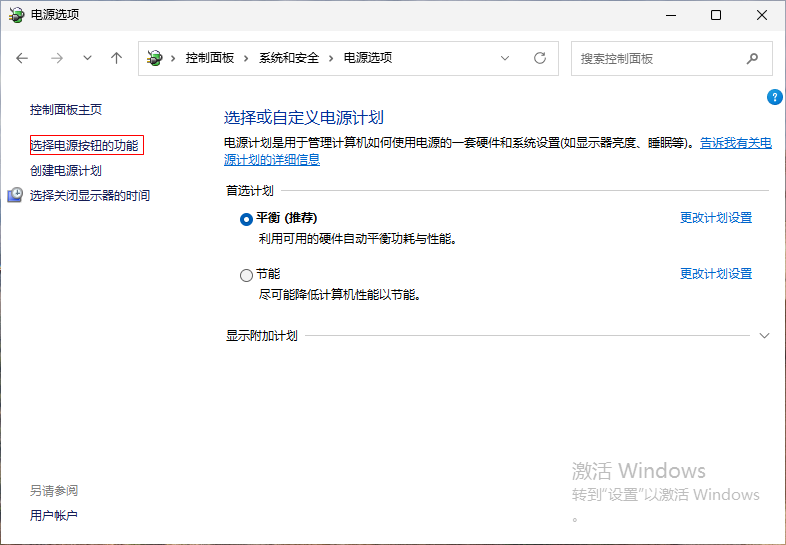Refresh the control panel page
This screenshot has width=786, height=545.
coord(540,58)
